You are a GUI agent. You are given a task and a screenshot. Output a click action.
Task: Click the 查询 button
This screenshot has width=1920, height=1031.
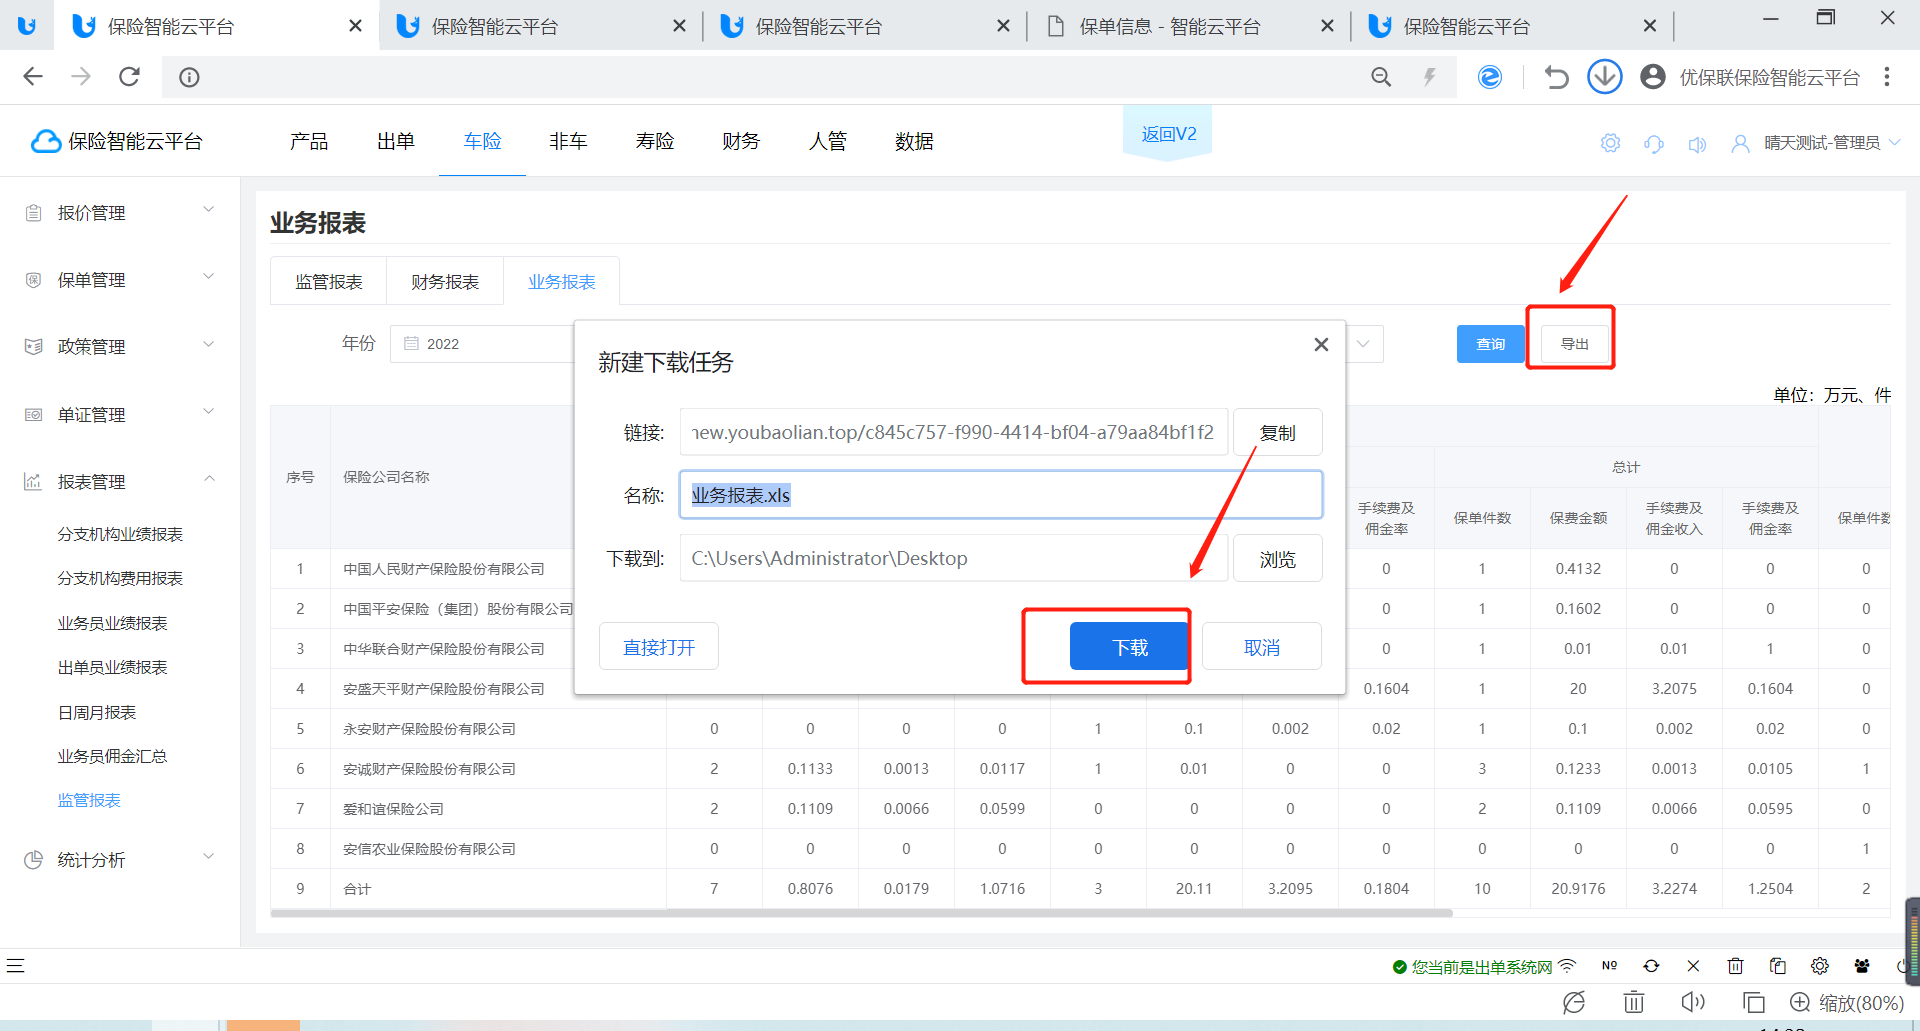(1491, 344)
